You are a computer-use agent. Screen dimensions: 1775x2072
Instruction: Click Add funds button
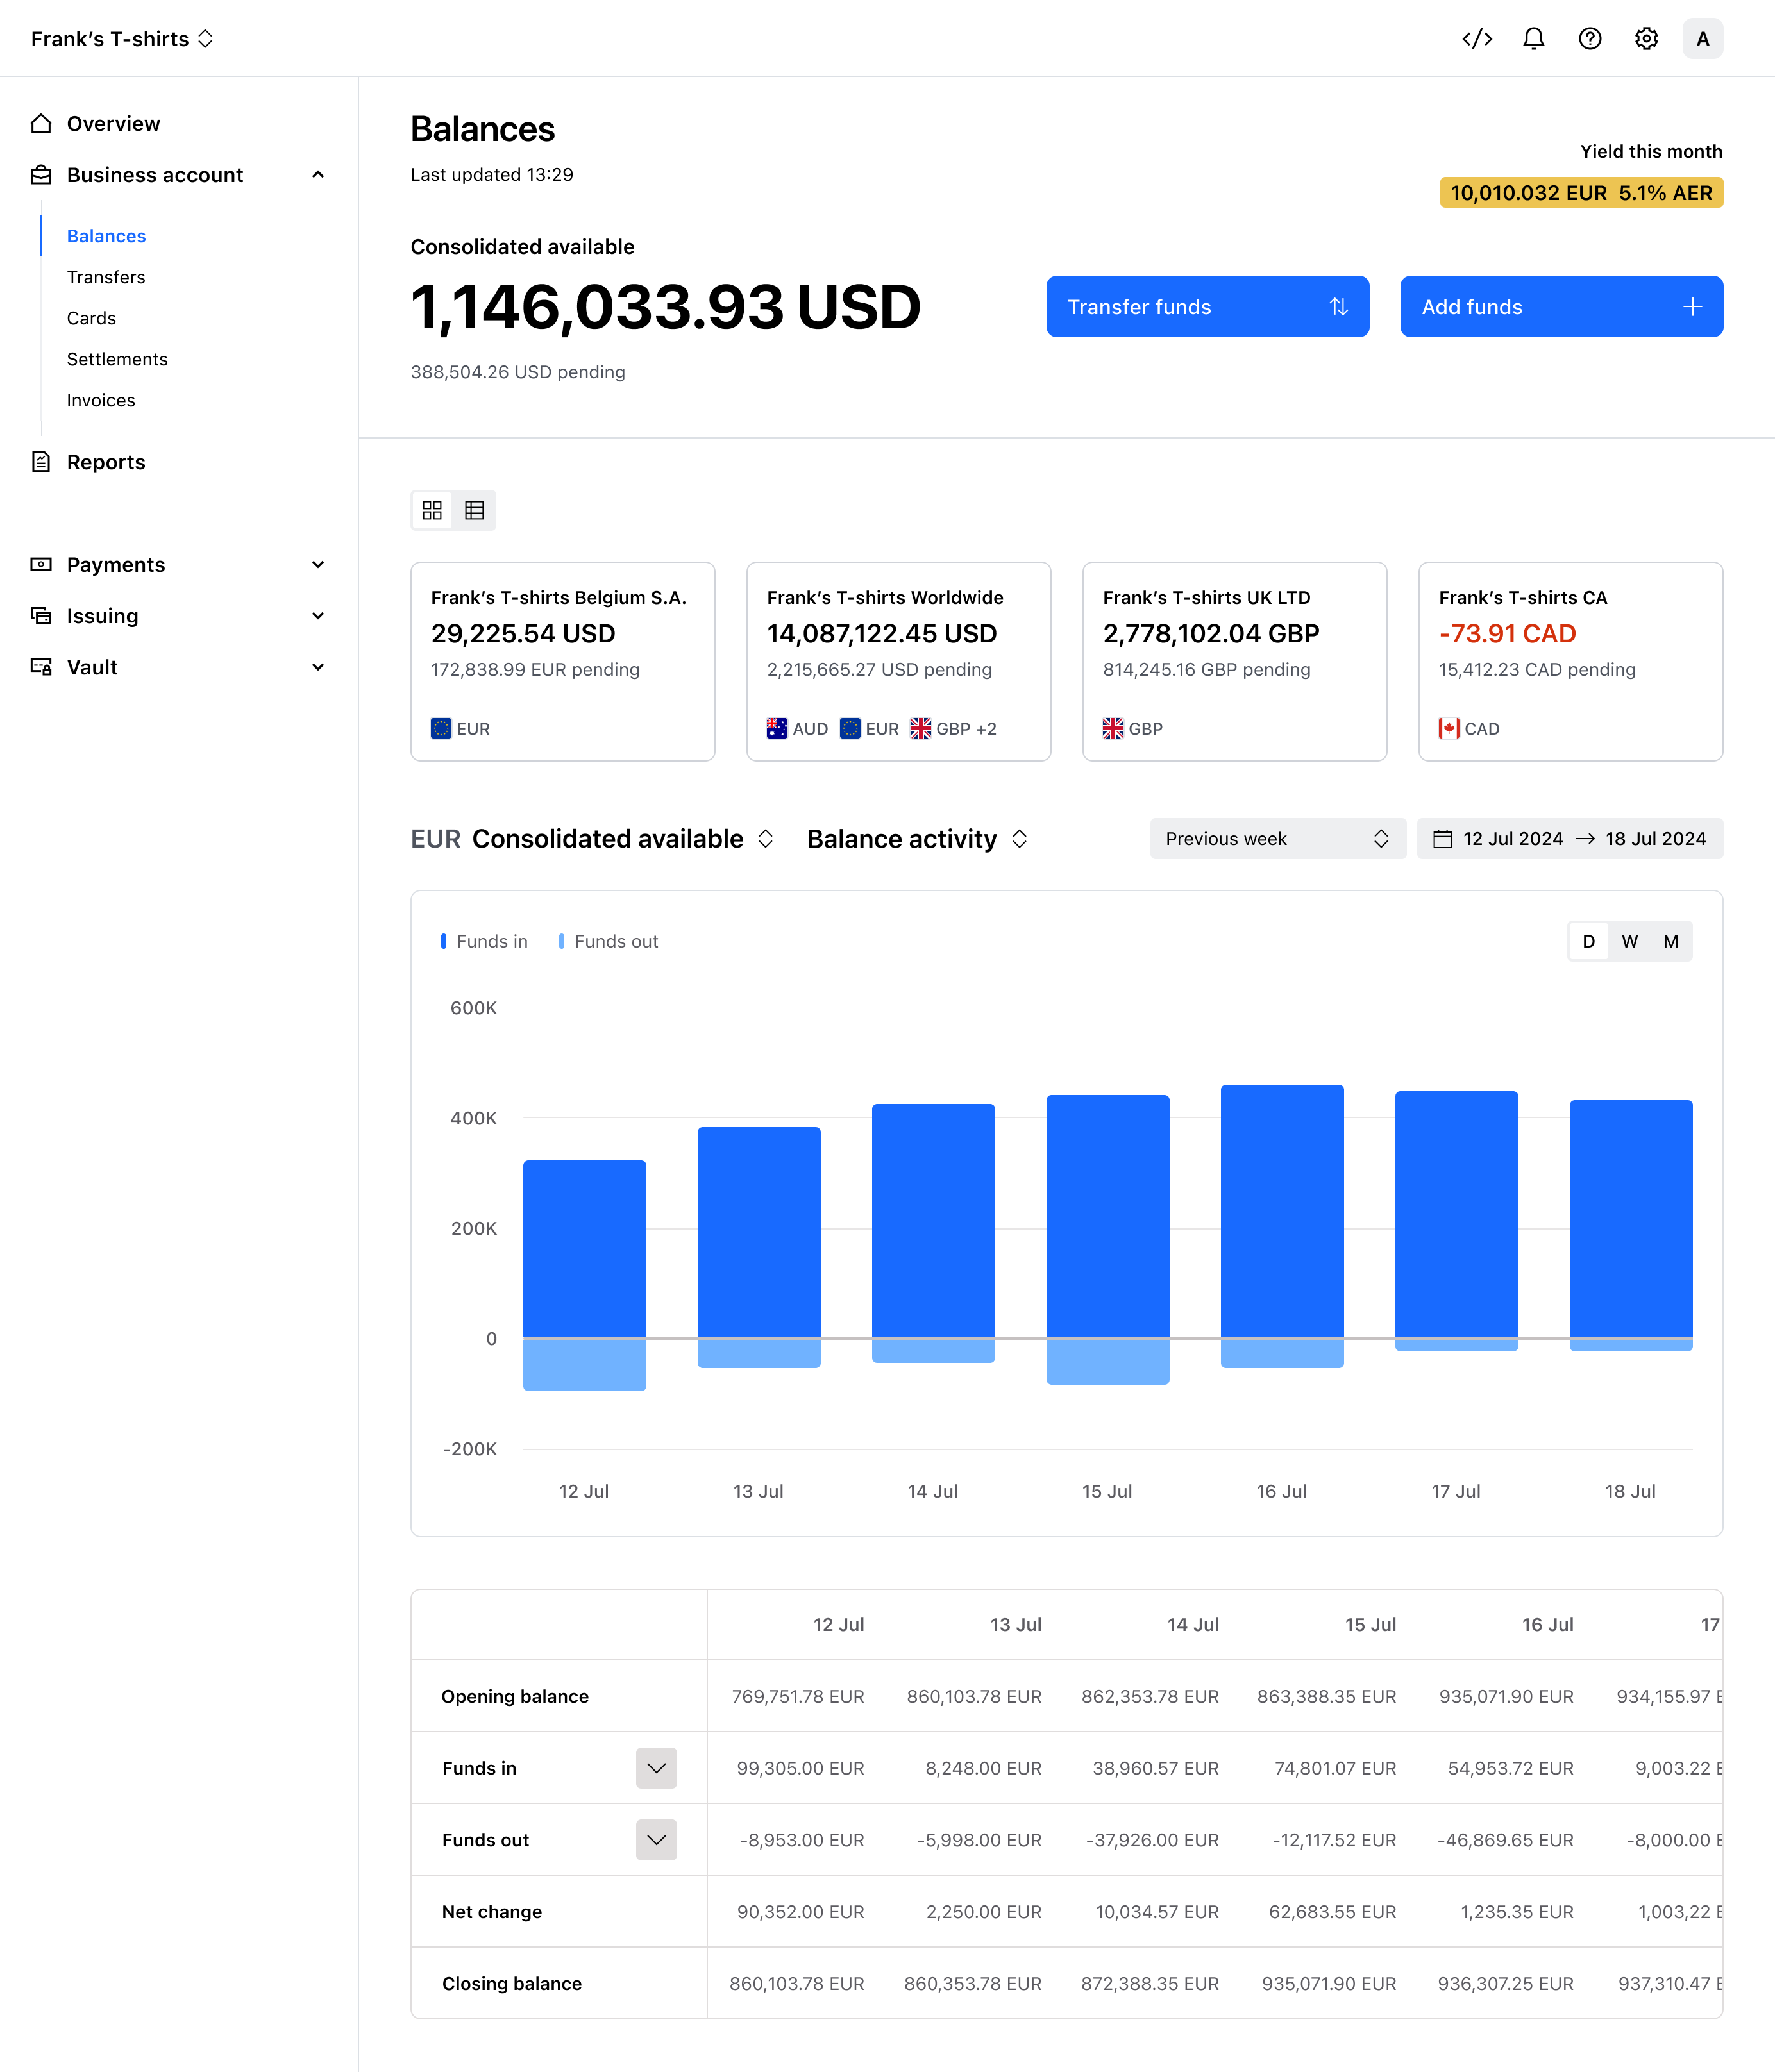[1561, 306]
